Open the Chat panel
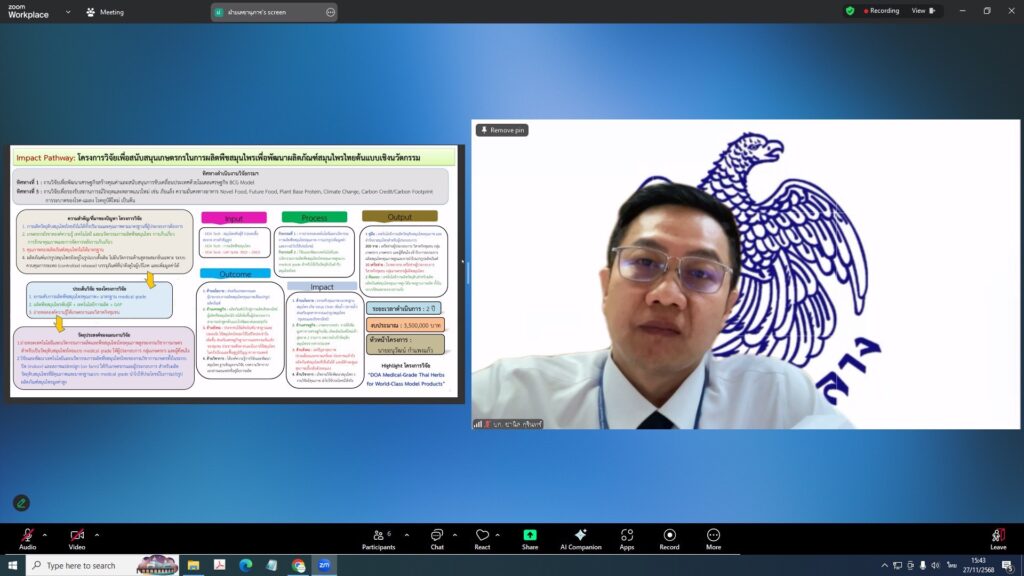 point(436,538)
